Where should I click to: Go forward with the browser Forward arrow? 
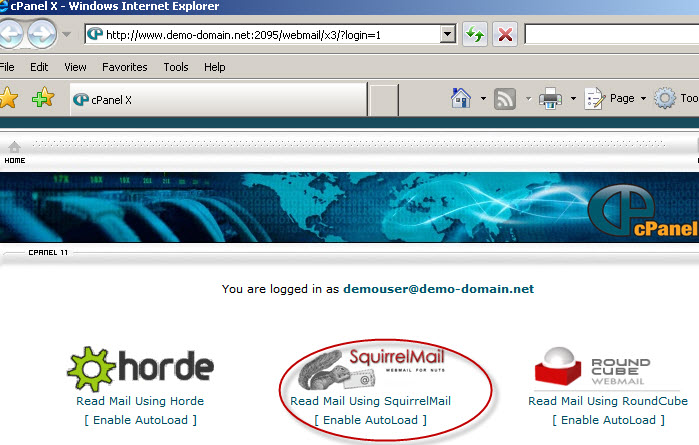click(42, 34)
